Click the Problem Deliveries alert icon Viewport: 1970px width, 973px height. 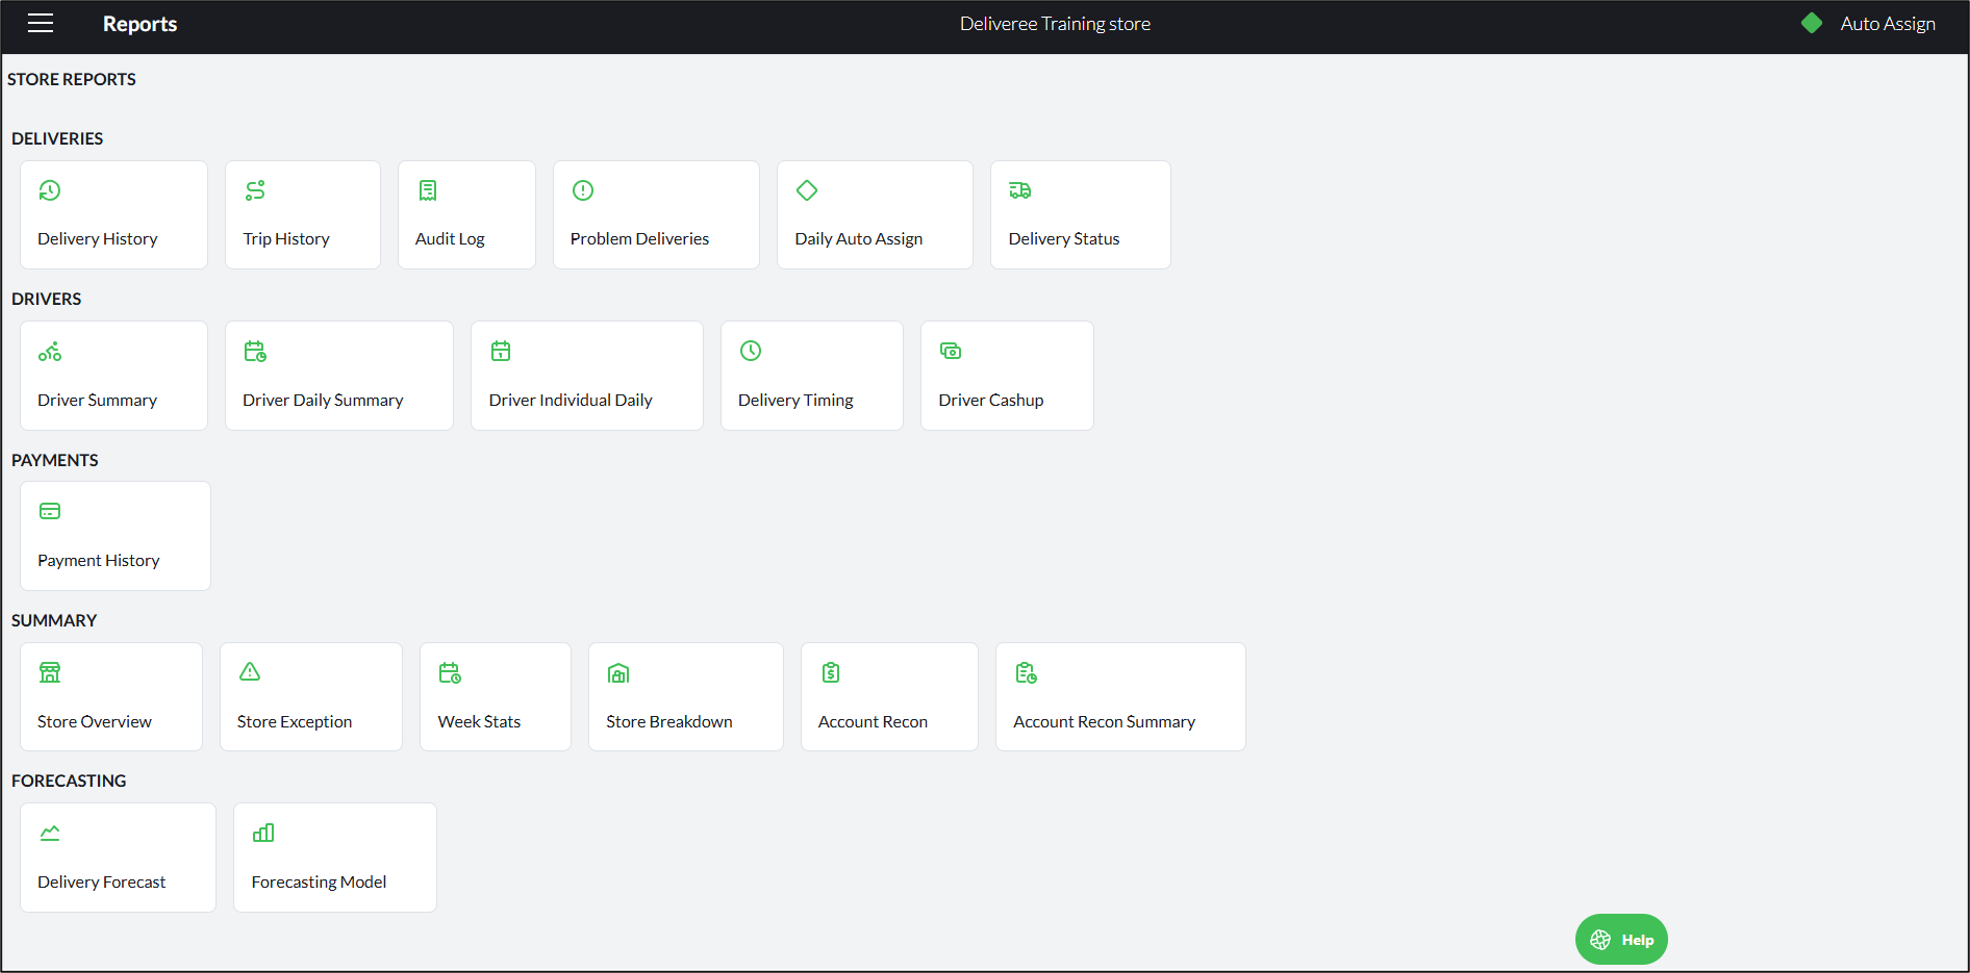(583, 190)
